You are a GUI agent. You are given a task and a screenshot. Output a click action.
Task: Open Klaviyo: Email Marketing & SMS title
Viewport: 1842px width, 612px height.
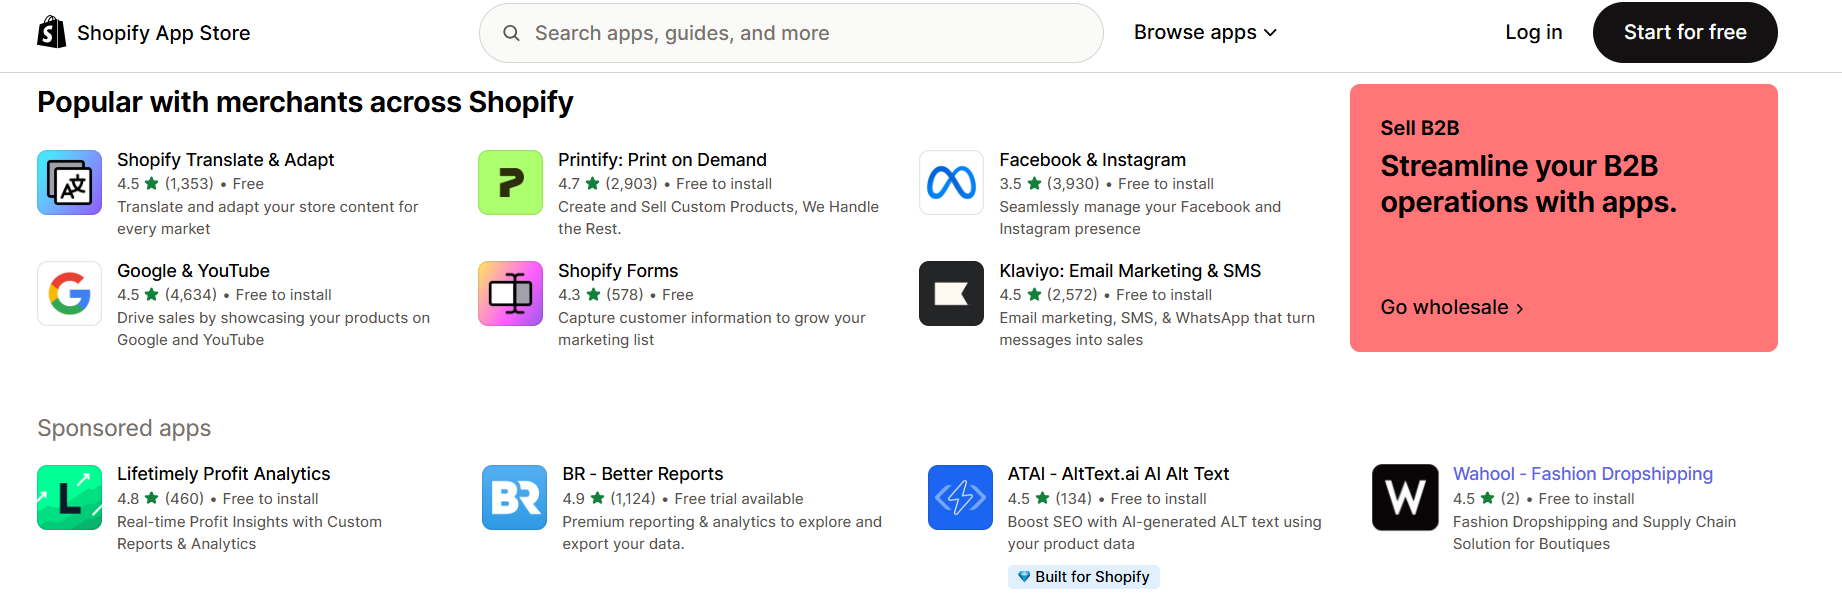click(1130, 271)
